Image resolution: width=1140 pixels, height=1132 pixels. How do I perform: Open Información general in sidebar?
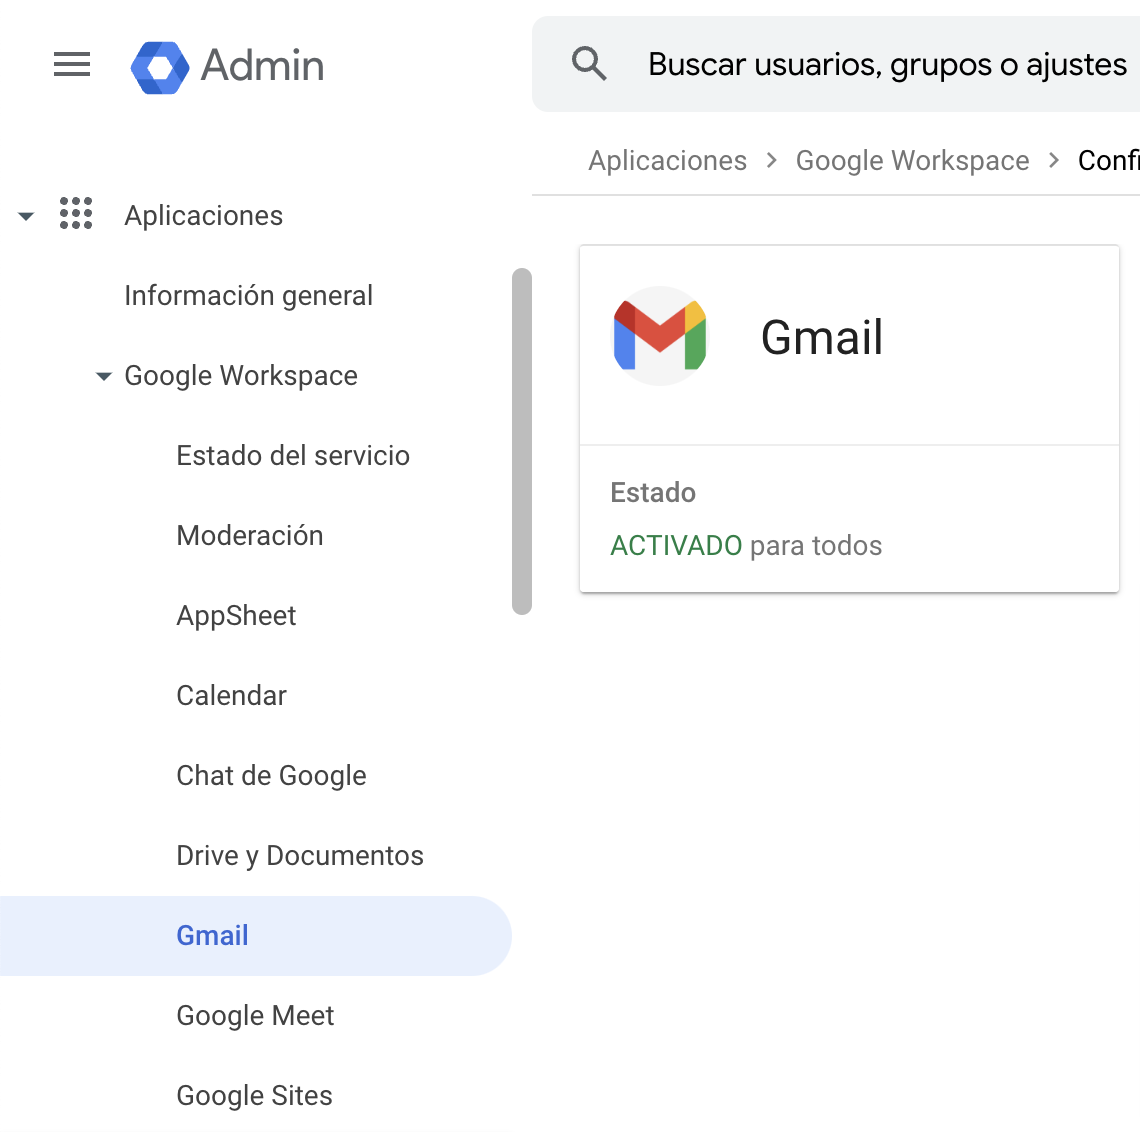click(x=248, y=296)
